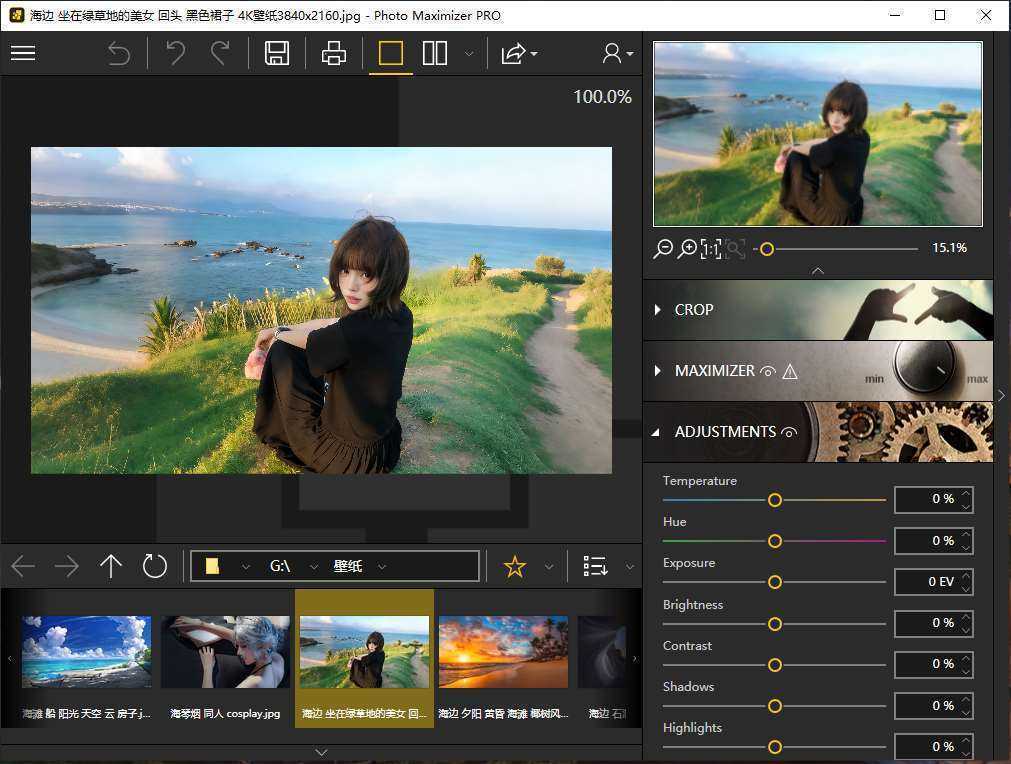
Task: Expand the MAXIMIZER panel
Action: (658, 370)
